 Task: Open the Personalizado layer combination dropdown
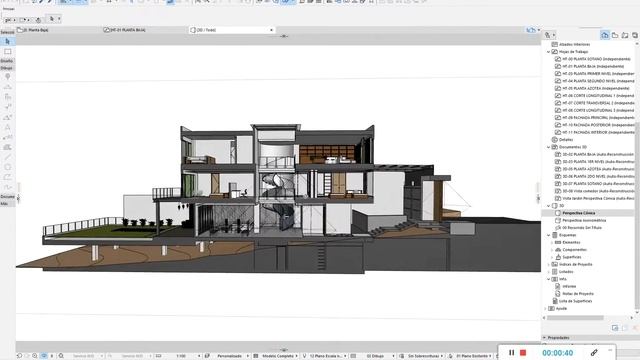click(x=227, y=356)
